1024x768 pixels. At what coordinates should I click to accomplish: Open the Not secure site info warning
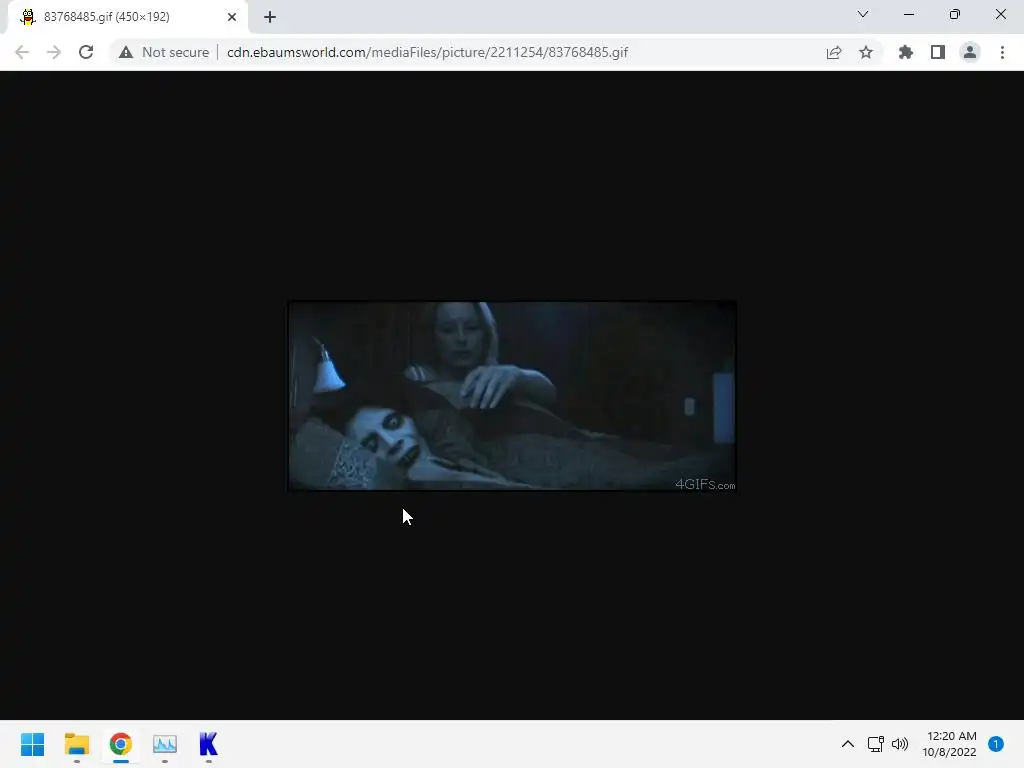pyautogui.click(x=164, y=52)
